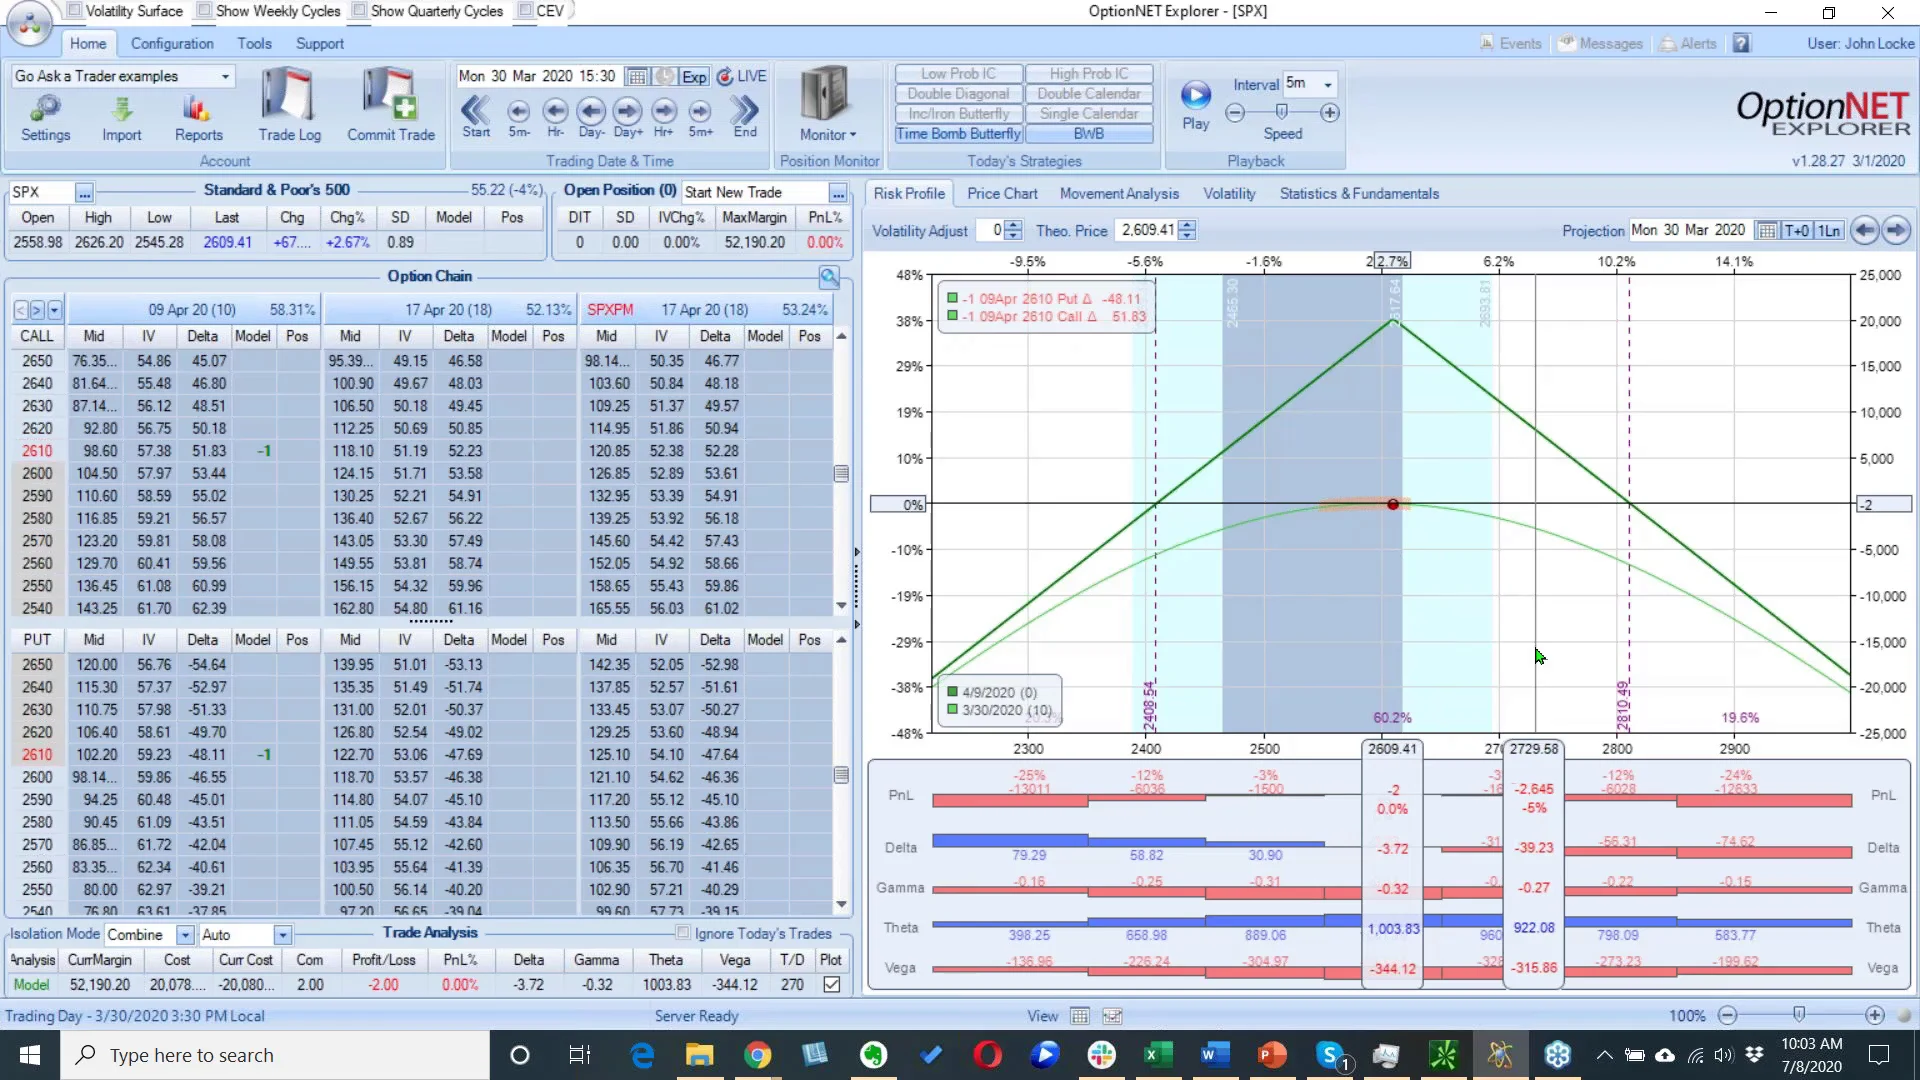Open Excel from the Windows taskbar
Screen dimensions: 1920x1080
point(1158,1055)
